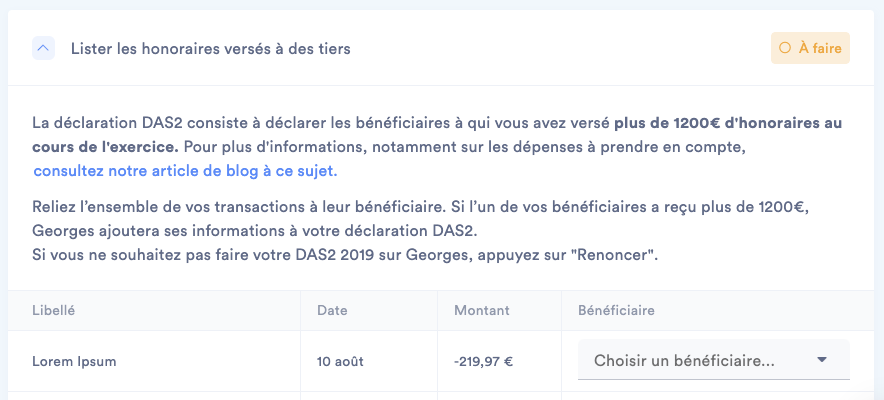The height and width of the screenshot is (400, 884).
Task: Collapse the honoraires section with the chevron
Action: click(x=43, y=48)
